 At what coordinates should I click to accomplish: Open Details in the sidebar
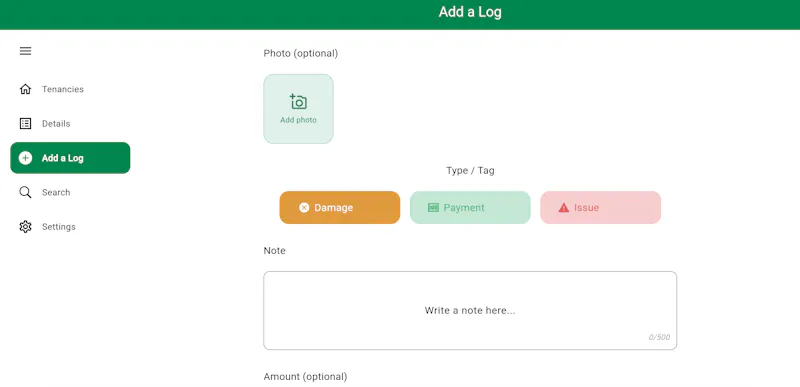(x=70, y=123)
